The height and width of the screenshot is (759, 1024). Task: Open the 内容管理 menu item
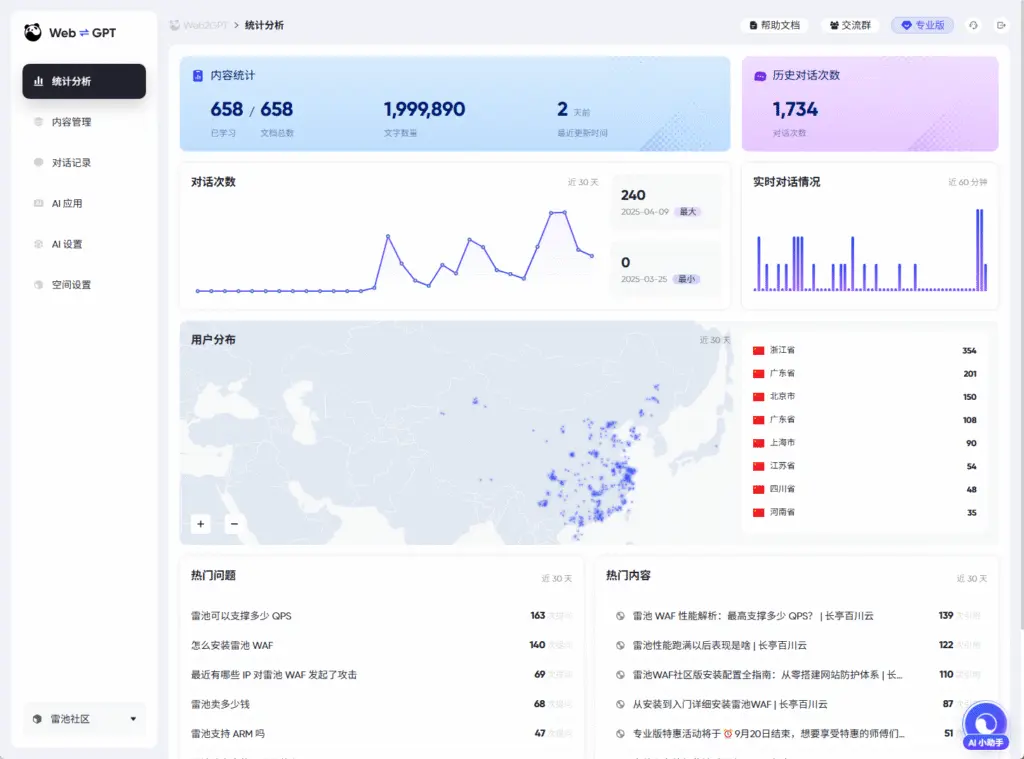coord(71,122)
